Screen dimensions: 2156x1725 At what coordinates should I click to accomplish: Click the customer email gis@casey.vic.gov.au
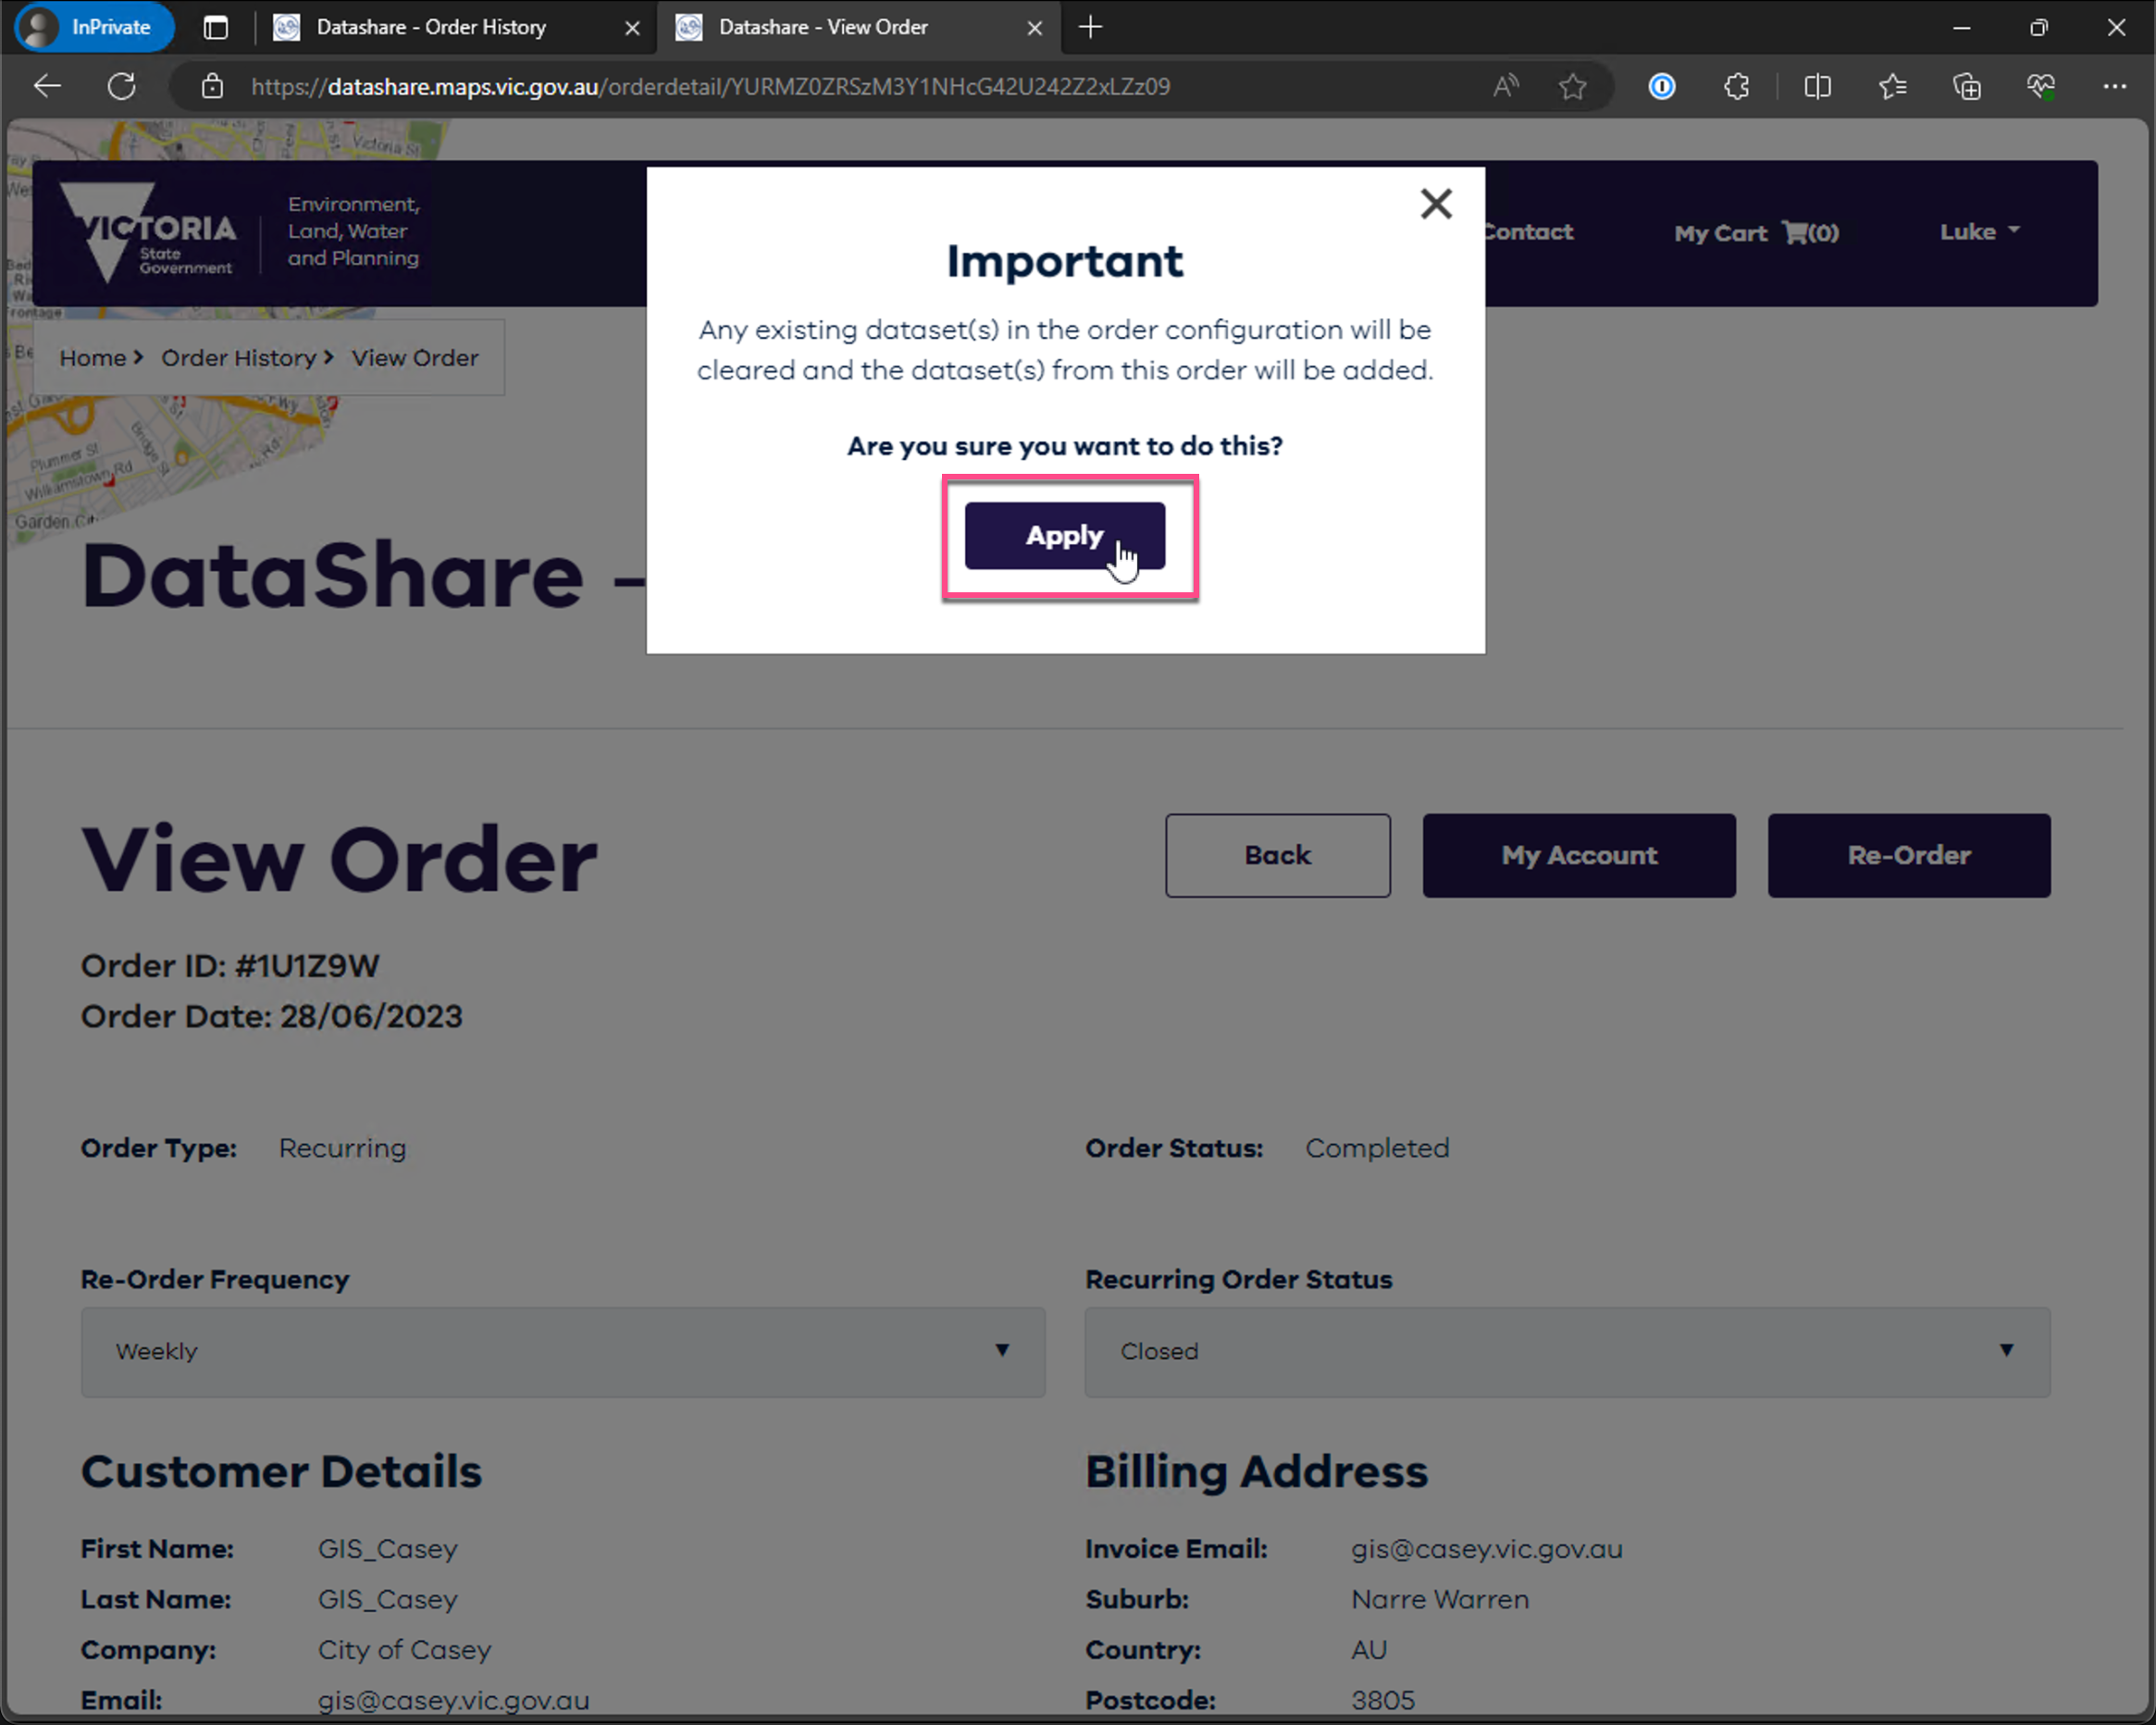coord(454,1700)
